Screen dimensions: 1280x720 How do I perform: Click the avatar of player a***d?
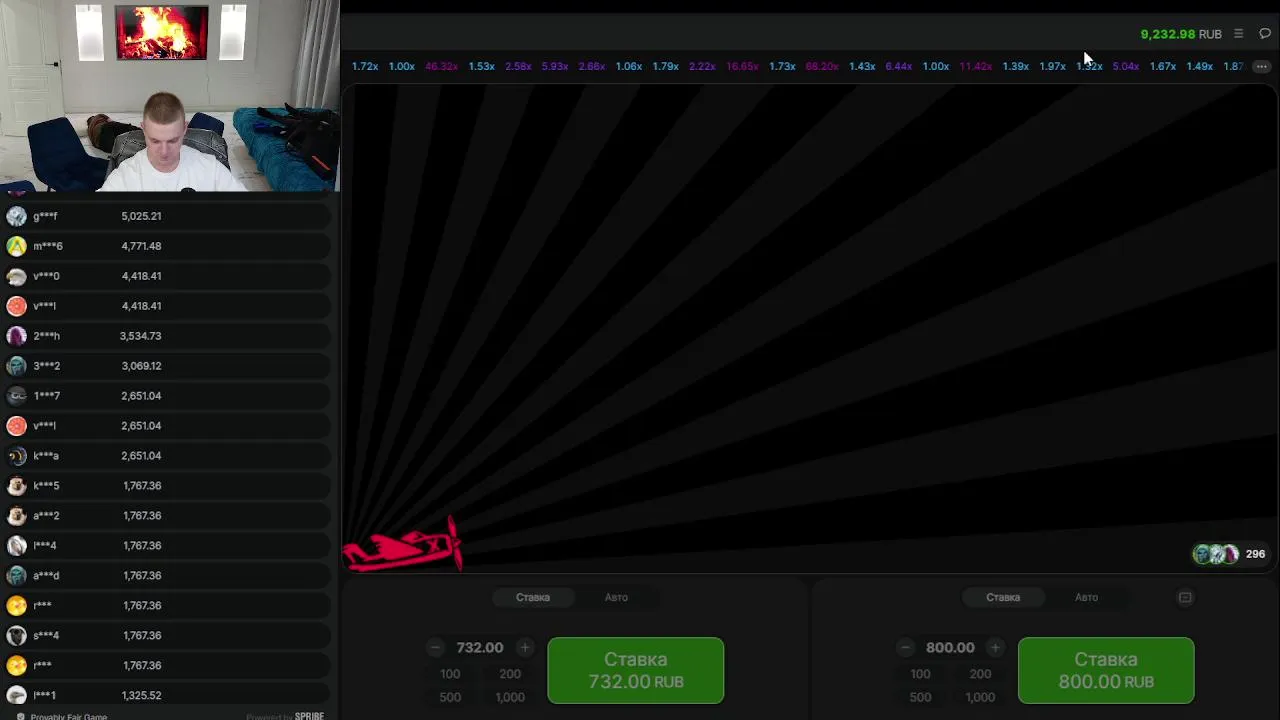click(17, 576)
